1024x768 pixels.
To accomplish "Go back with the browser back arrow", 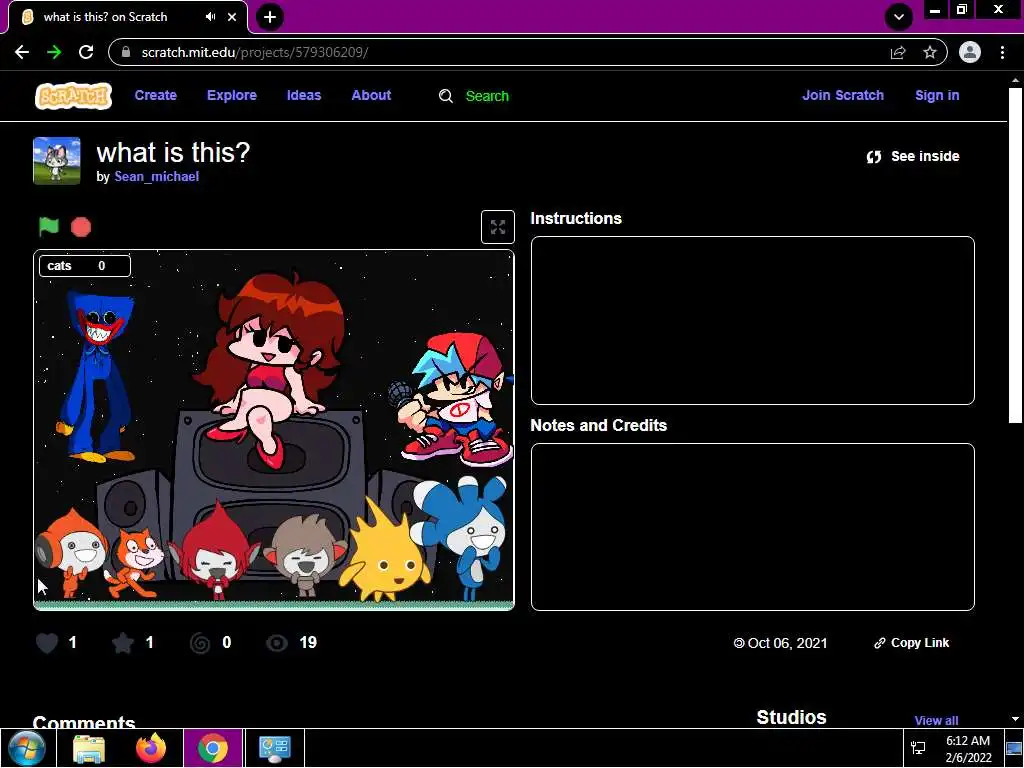I will coord(22,52).
